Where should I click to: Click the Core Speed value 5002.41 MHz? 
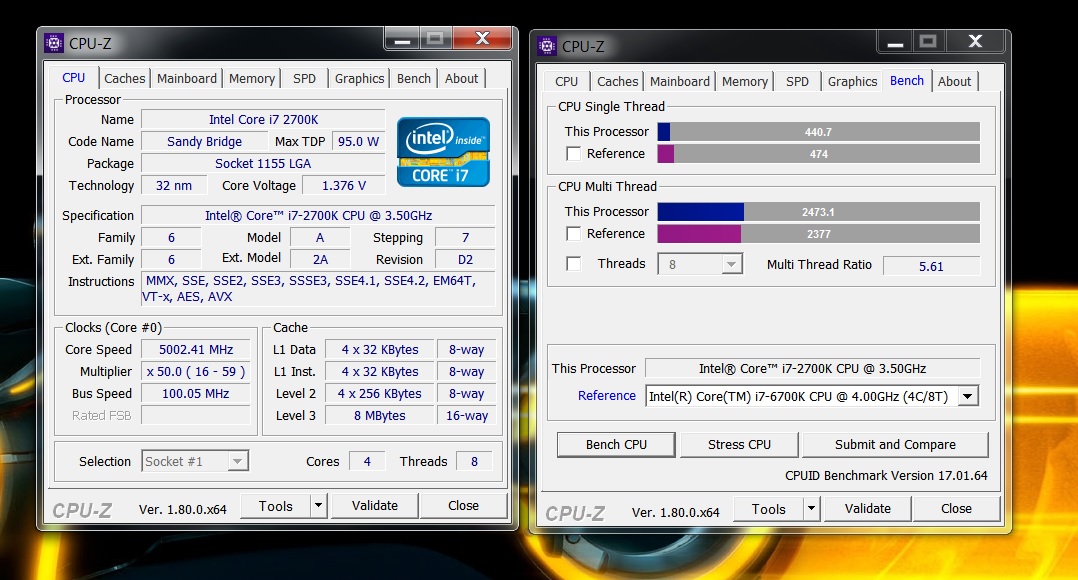point(196,350)
